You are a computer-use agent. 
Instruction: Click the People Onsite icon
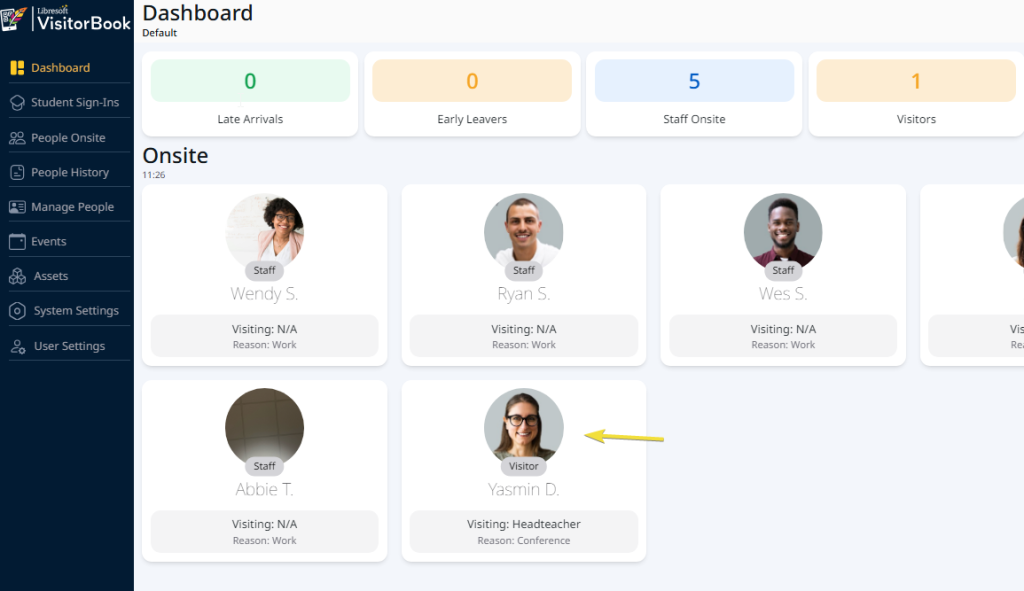tap(16, 137)
